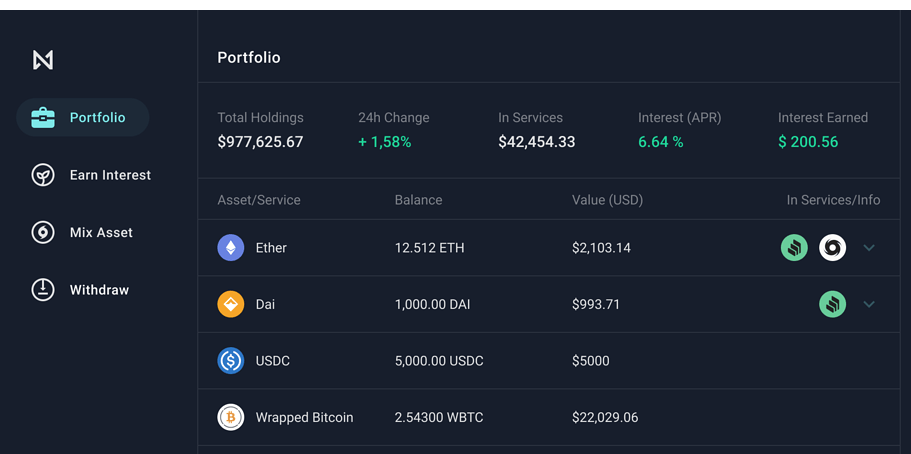Click the Mix Asset swirl icon

tap(43, 233)
